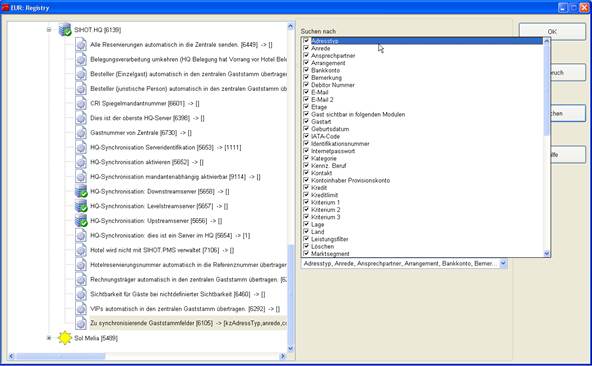
Task: Toggle the IATA-Code checkbox
Action: (x=306, y=136)
